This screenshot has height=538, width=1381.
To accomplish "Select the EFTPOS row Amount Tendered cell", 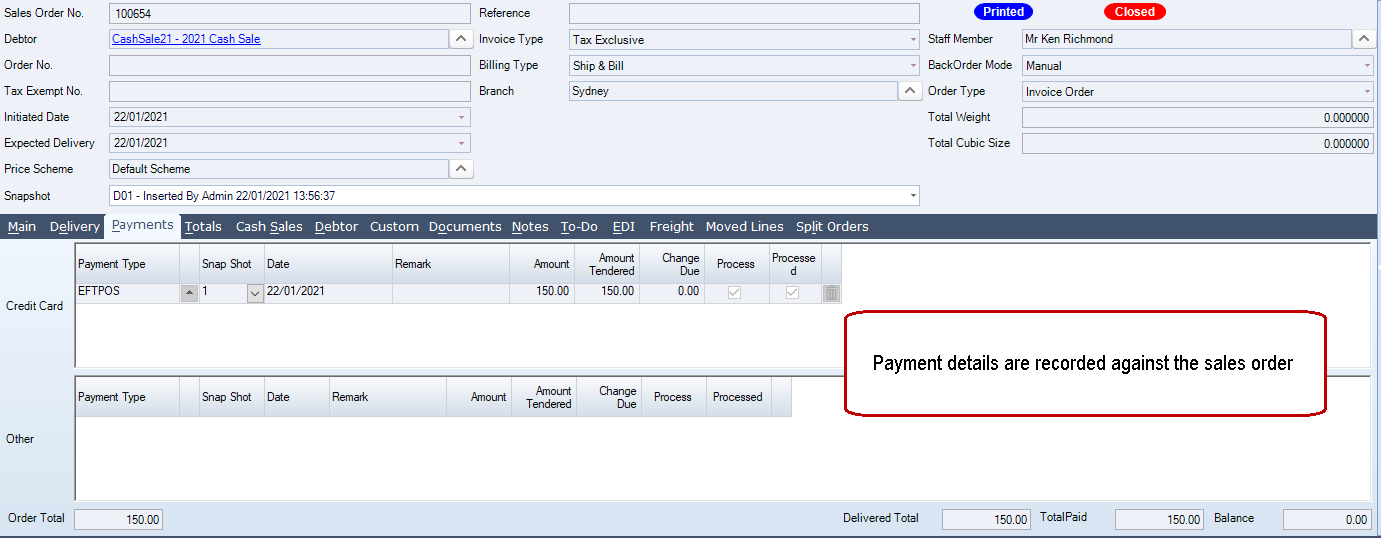I will click(x=606, y=293).
